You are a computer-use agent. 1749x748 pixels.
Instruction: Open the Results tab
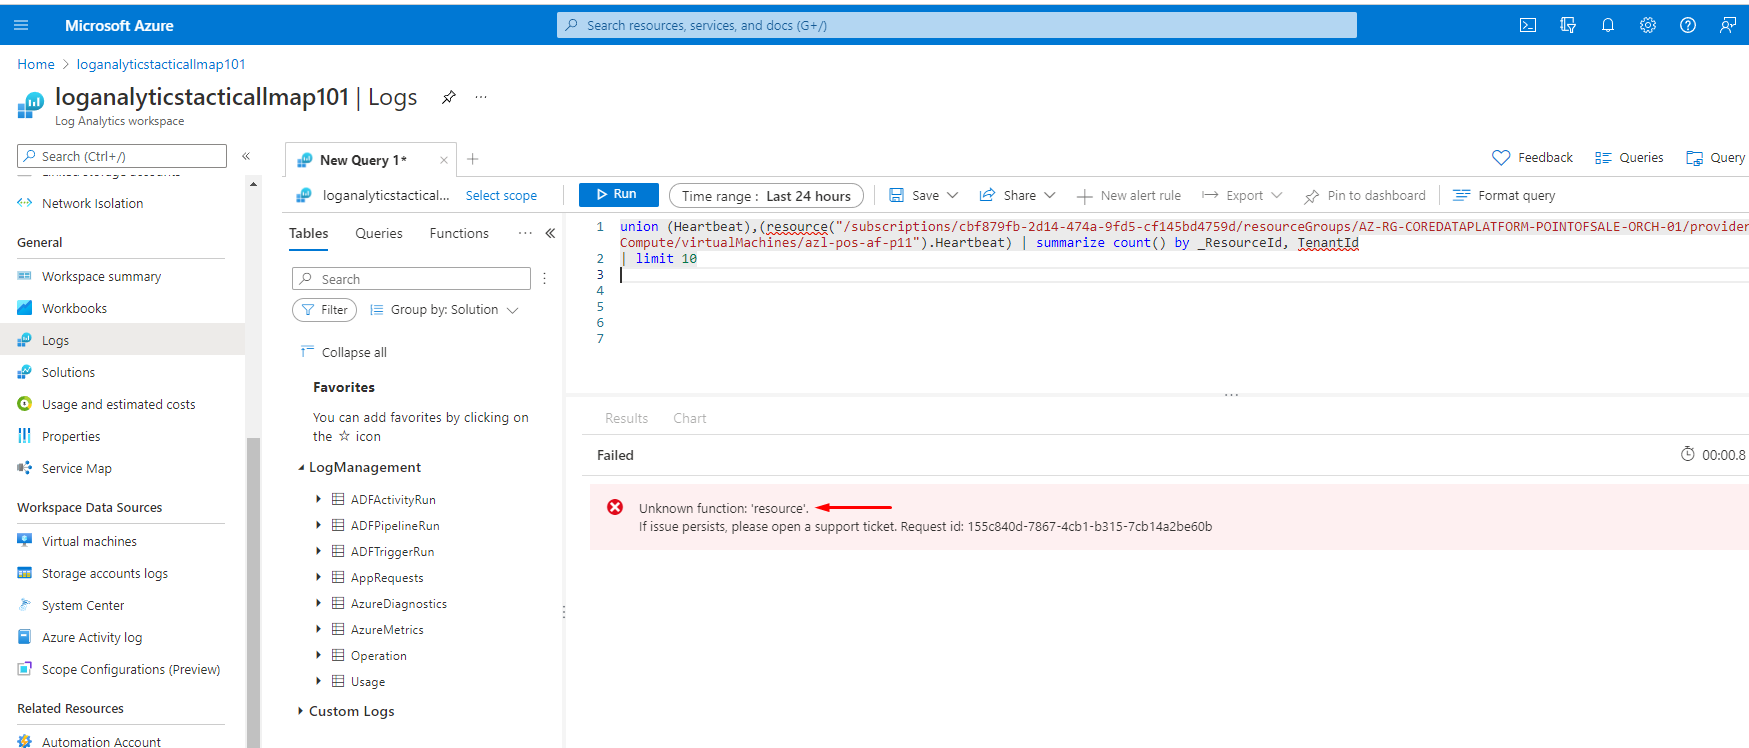[626, 418]
